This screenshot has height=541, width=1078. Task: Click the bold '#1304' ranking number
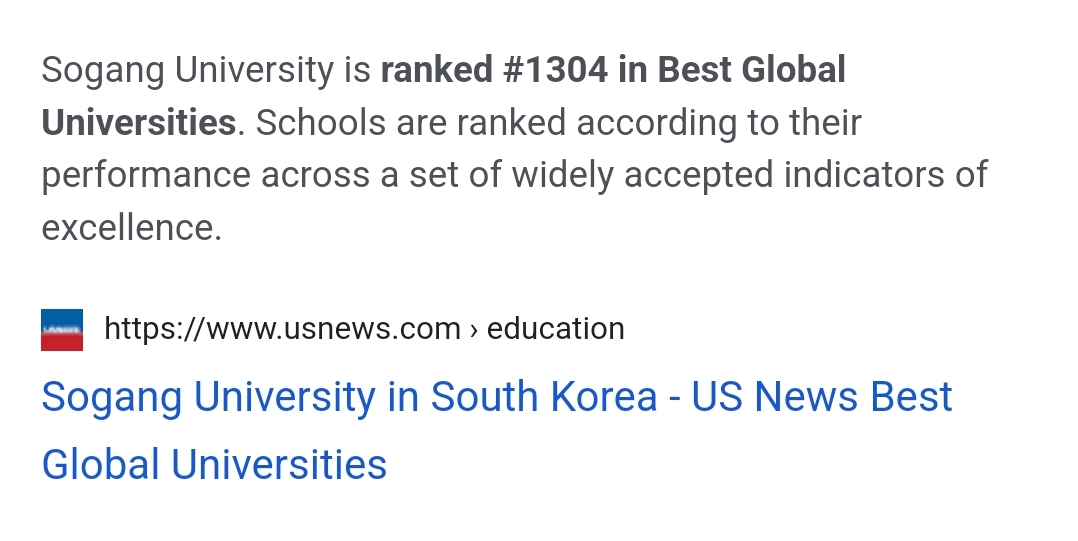tap(556, 70)
